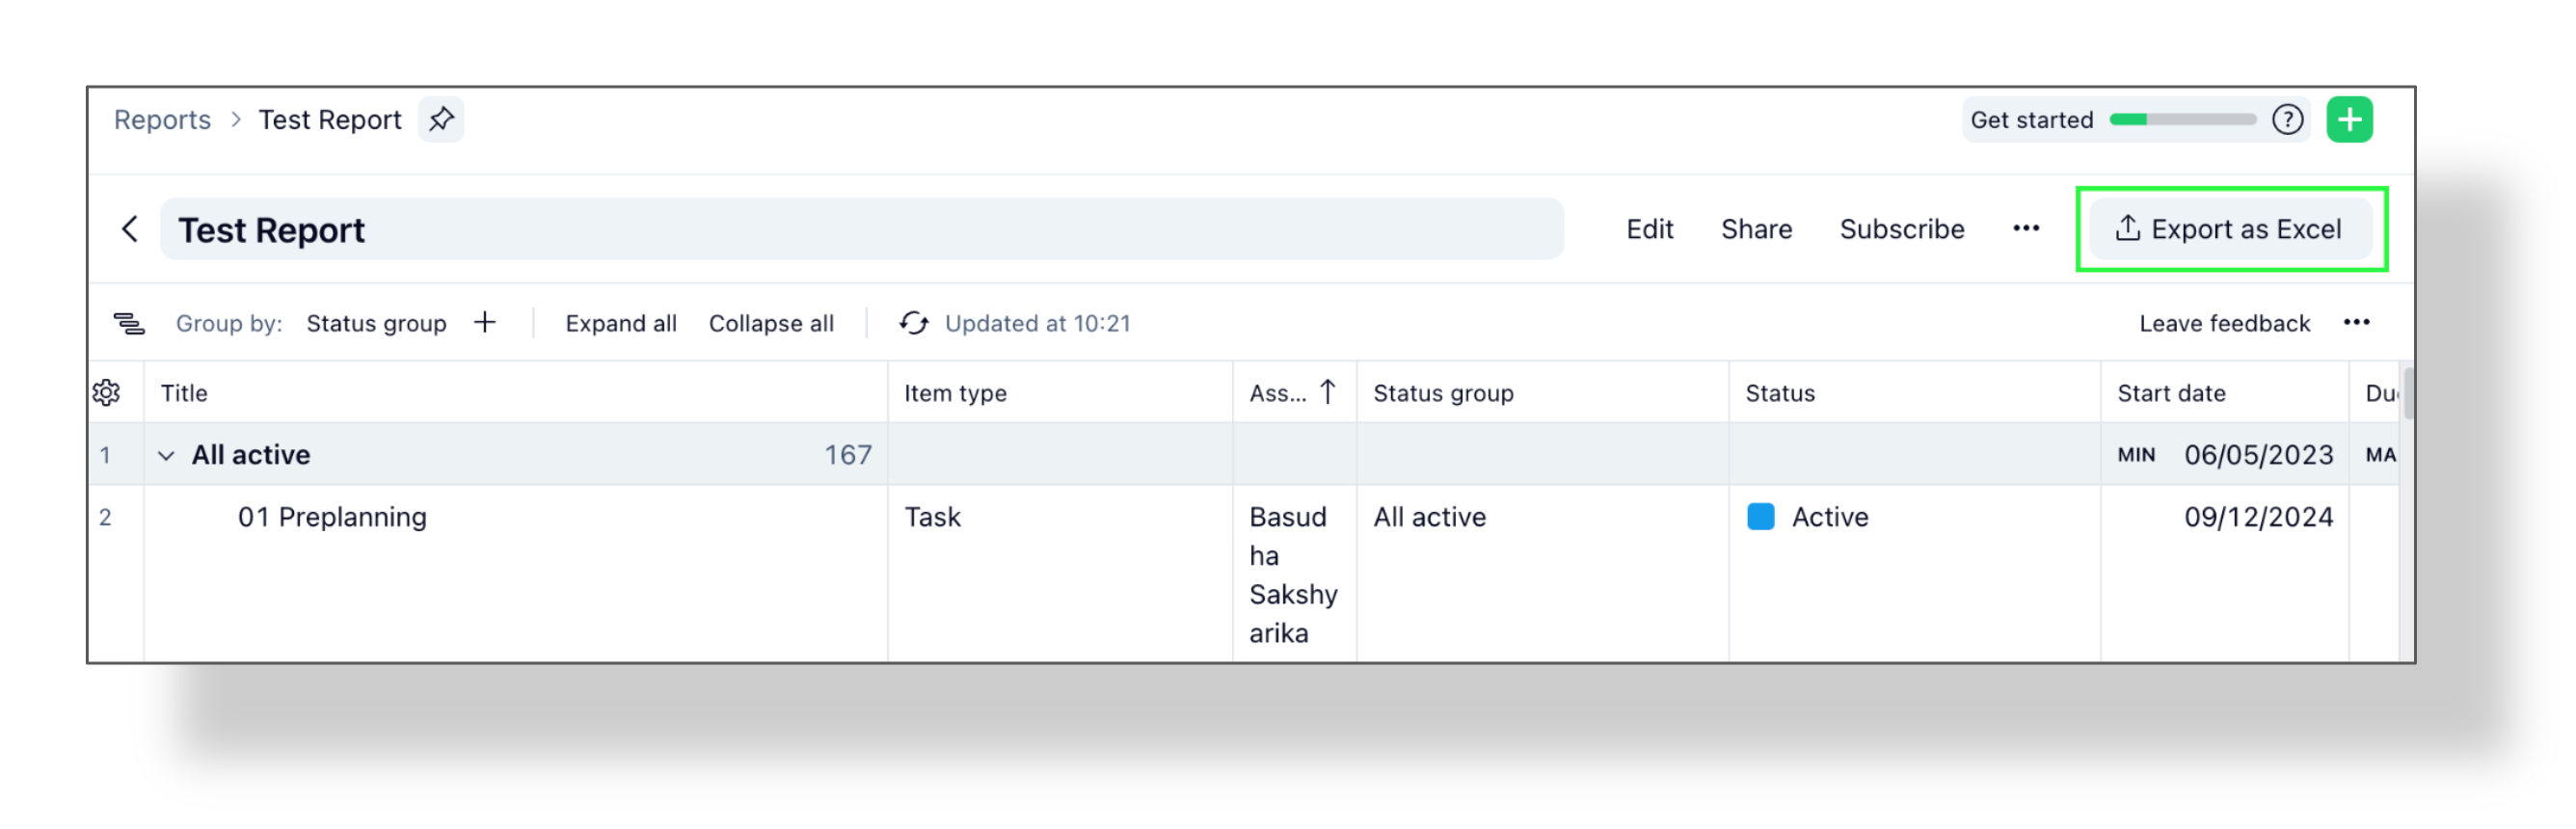Screen dimensions: 2576x829
Task: Collapse the All active group row
Action: point(167,456)
